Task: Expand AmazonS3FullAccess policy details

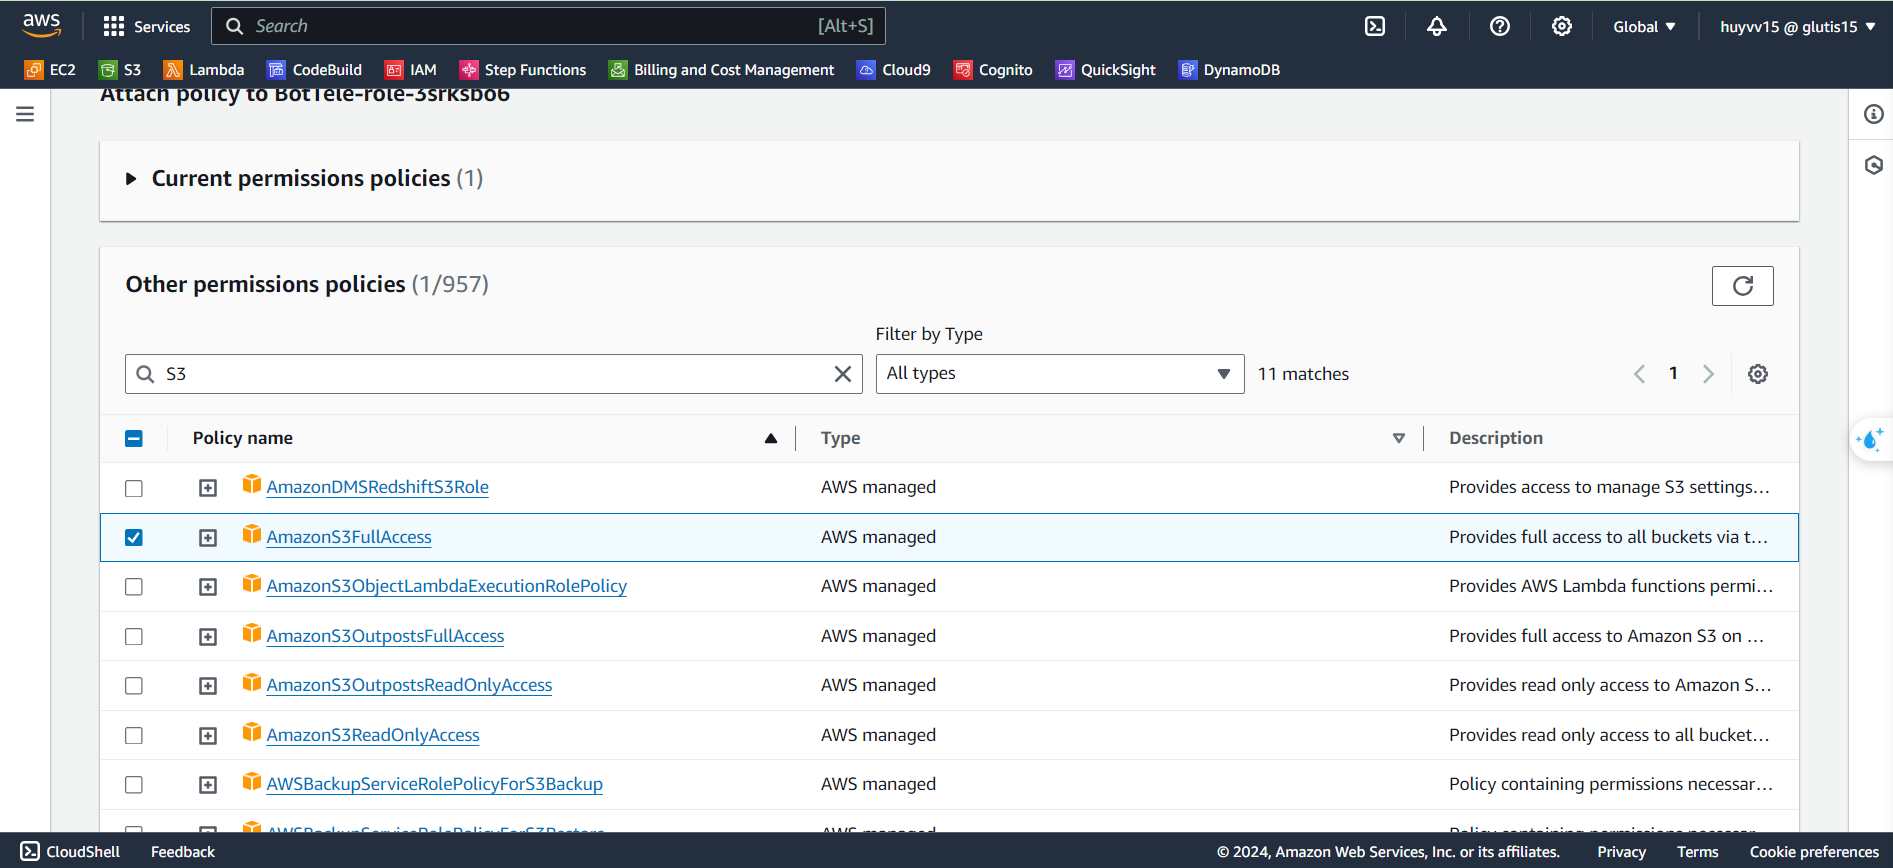Action: click(x=207, y=537)
